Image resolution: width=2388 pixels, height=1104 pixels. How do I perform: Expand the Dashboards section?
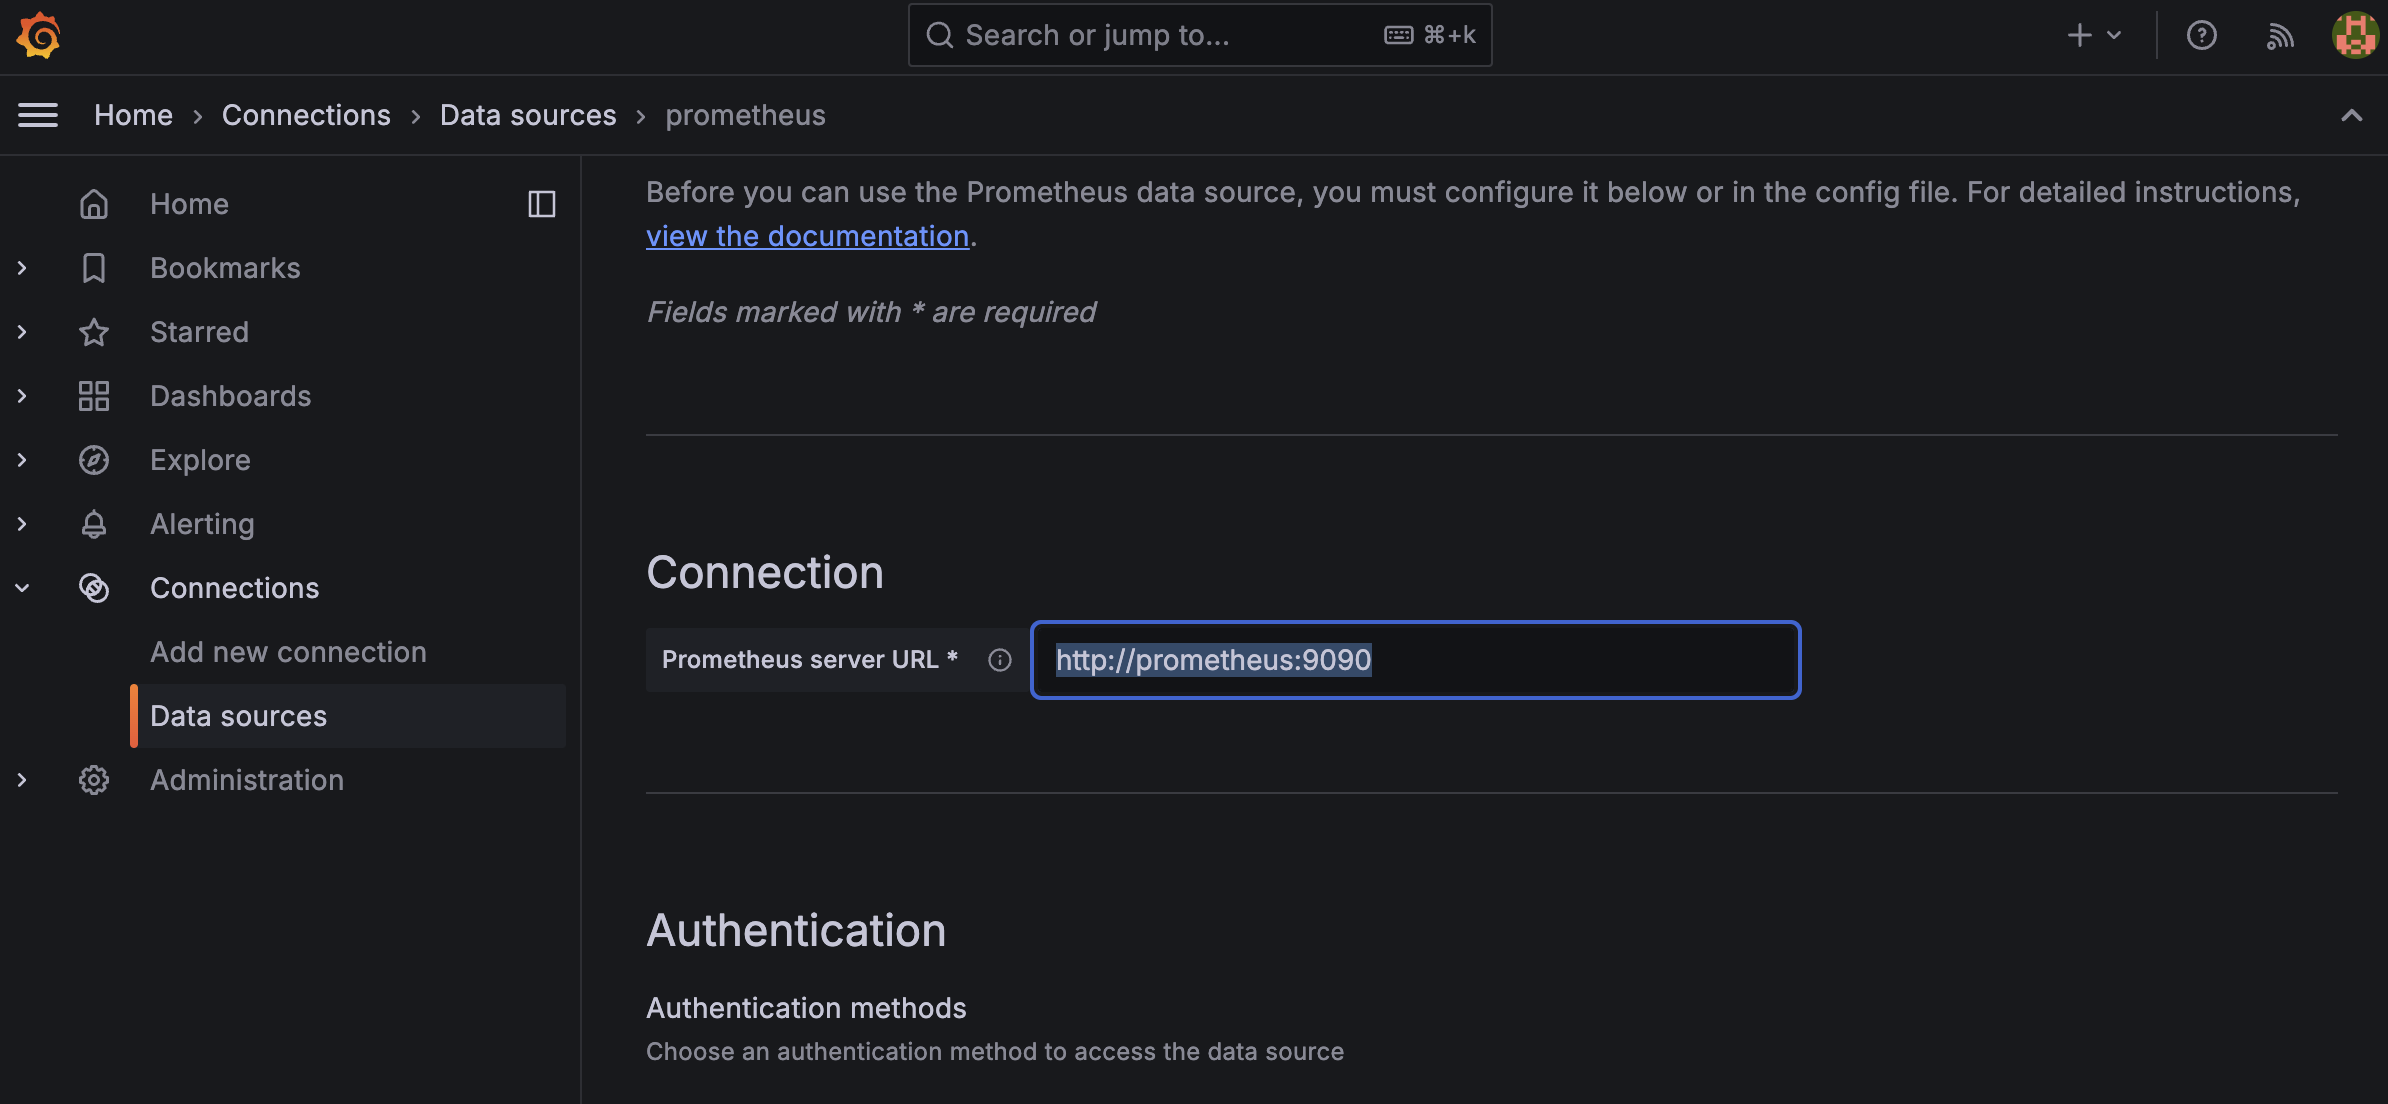coord(22,396)
